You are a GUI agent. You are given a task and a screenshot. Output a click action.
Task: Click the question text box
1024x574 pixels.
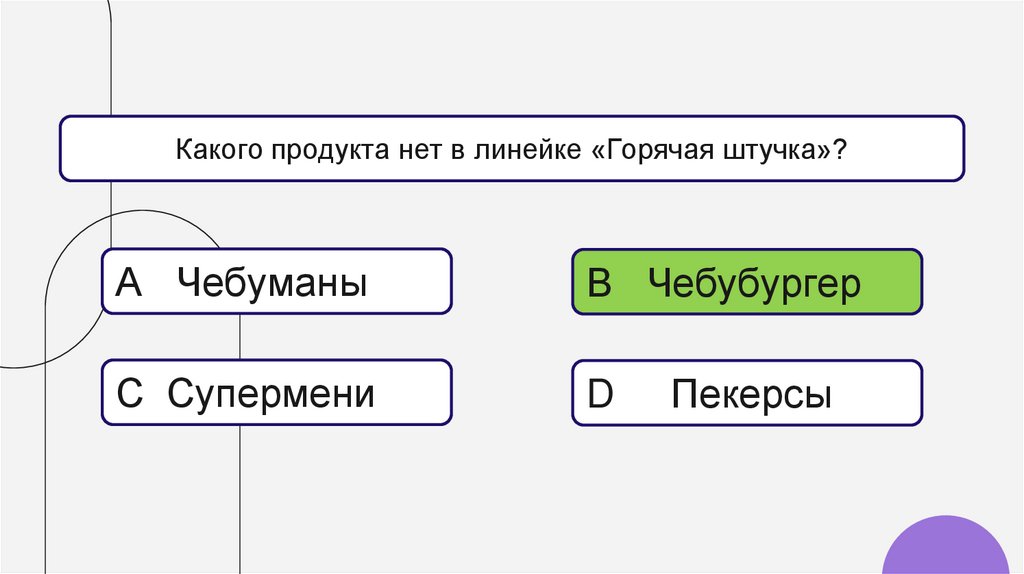(x=512, y=148)
